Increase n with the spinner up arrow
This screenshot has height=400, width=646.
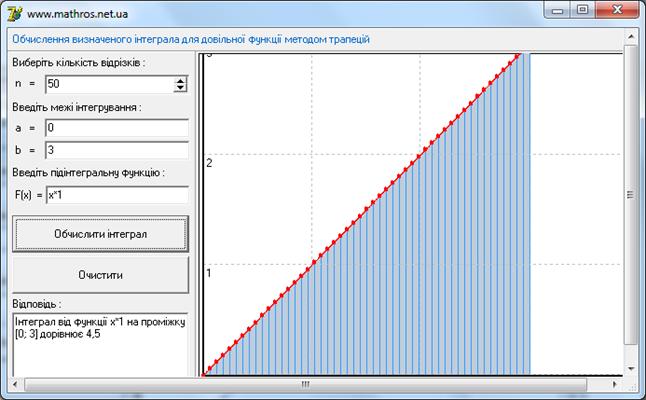click(180, 80)
